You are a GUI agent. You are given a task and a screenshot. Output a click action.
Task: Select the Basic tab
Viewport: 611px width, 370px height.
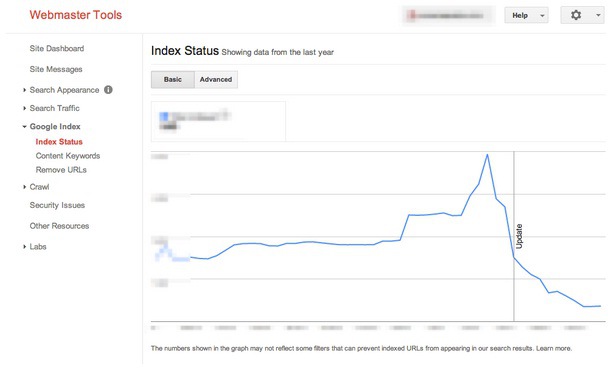tap(173, 79)
